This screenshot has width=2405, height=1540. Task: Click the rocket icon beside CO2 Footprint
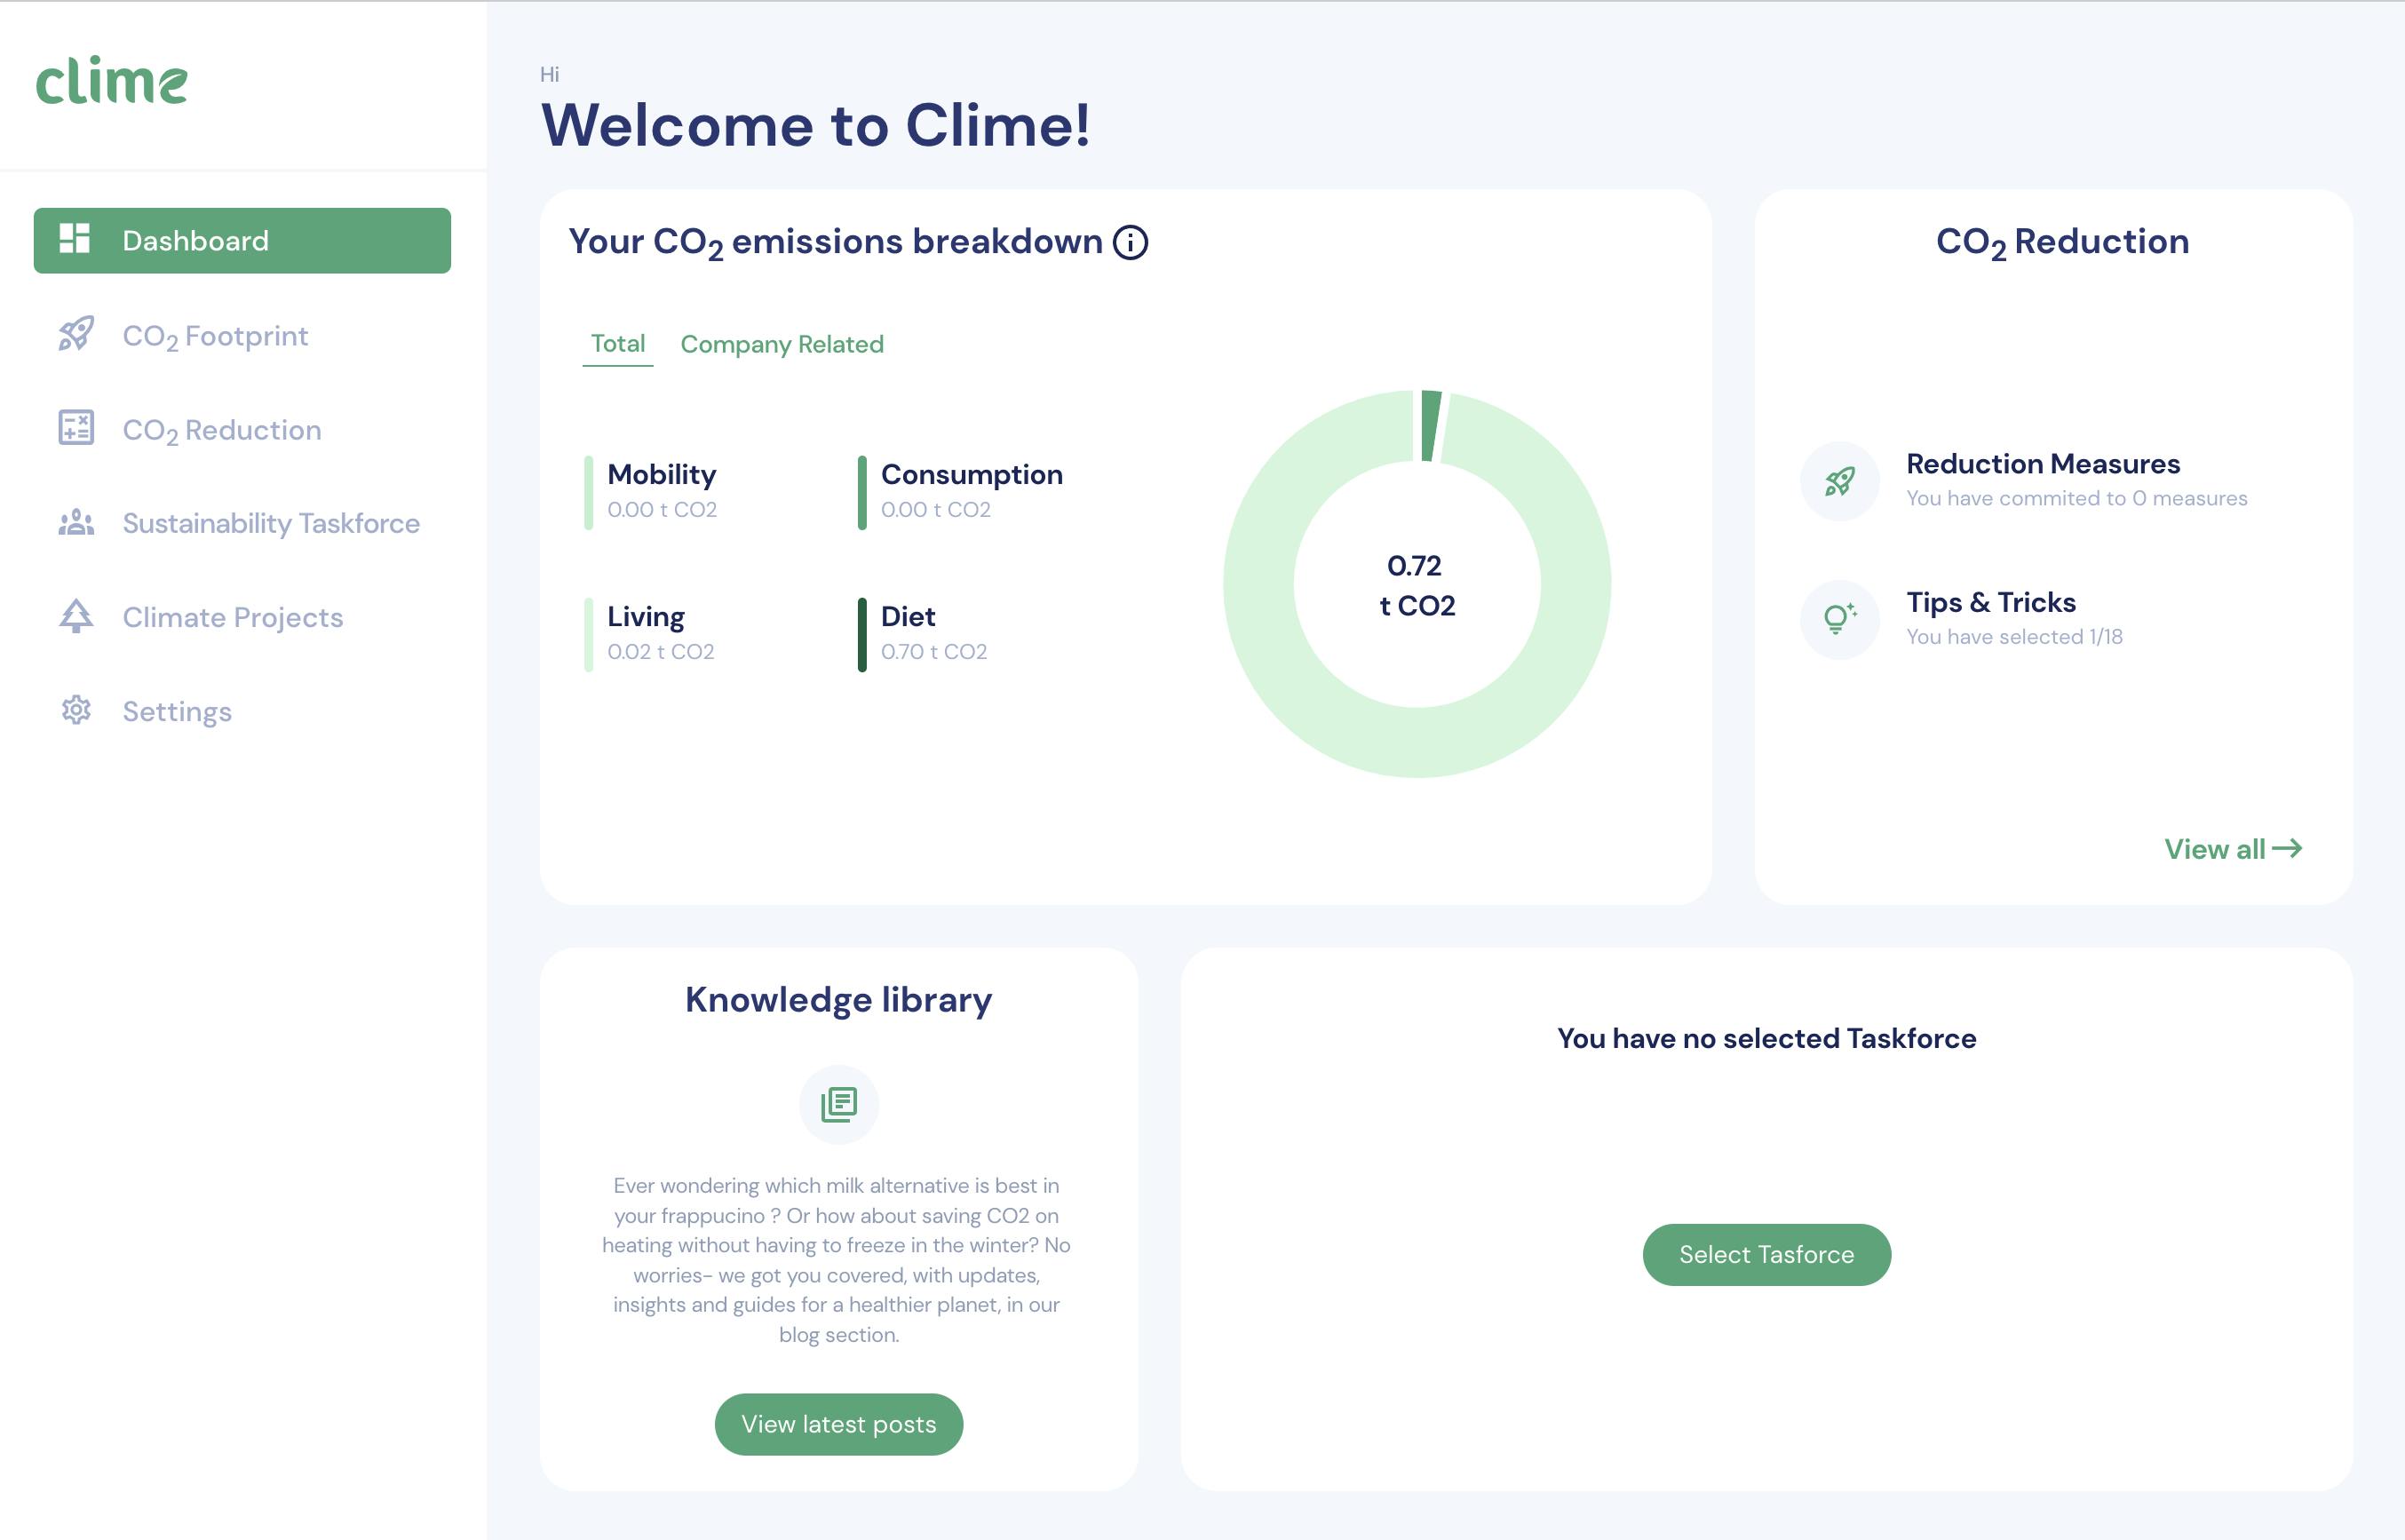point(76,333)
